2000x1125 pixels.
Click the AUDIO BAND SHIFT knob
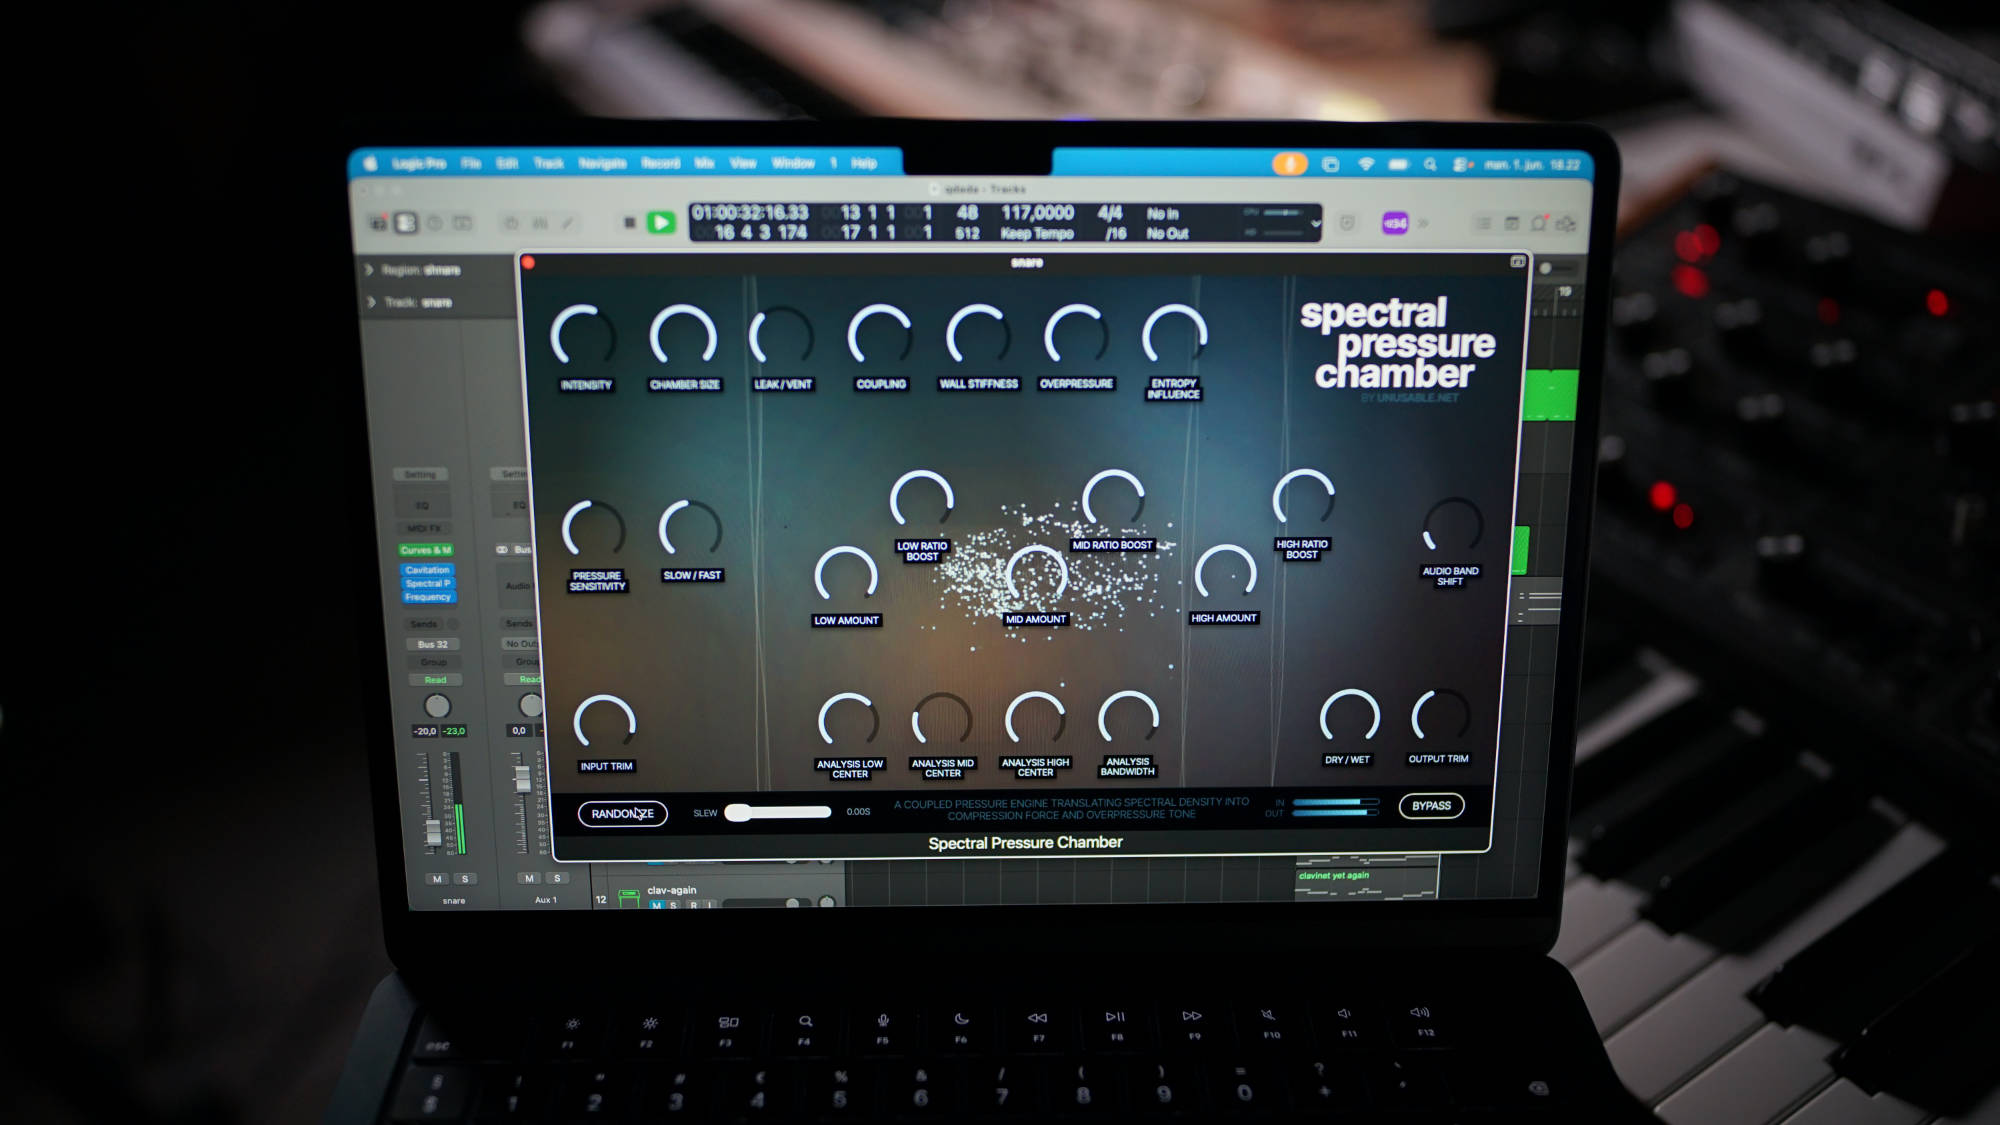click(x=1452, y=527)
